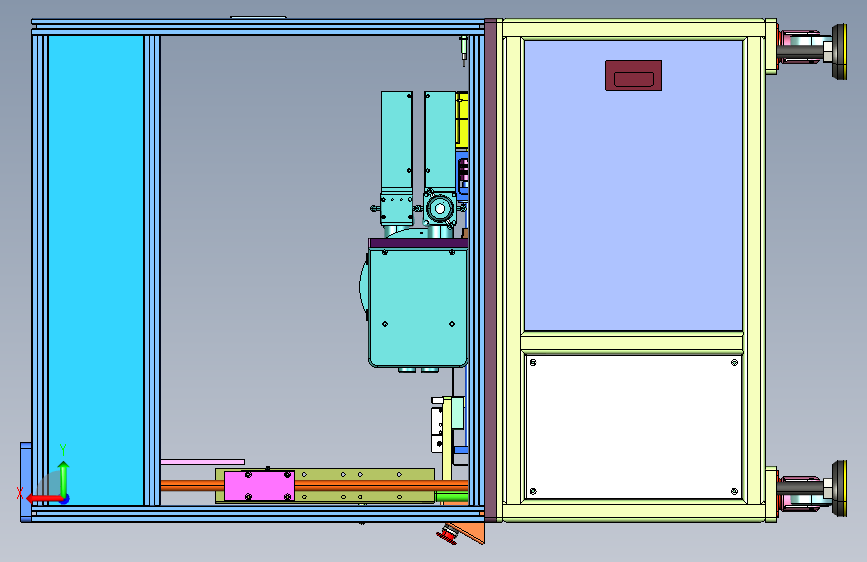Select the green cylinder at rail end
The height and width of the screenshot is (562, 867).
(452, 497)
